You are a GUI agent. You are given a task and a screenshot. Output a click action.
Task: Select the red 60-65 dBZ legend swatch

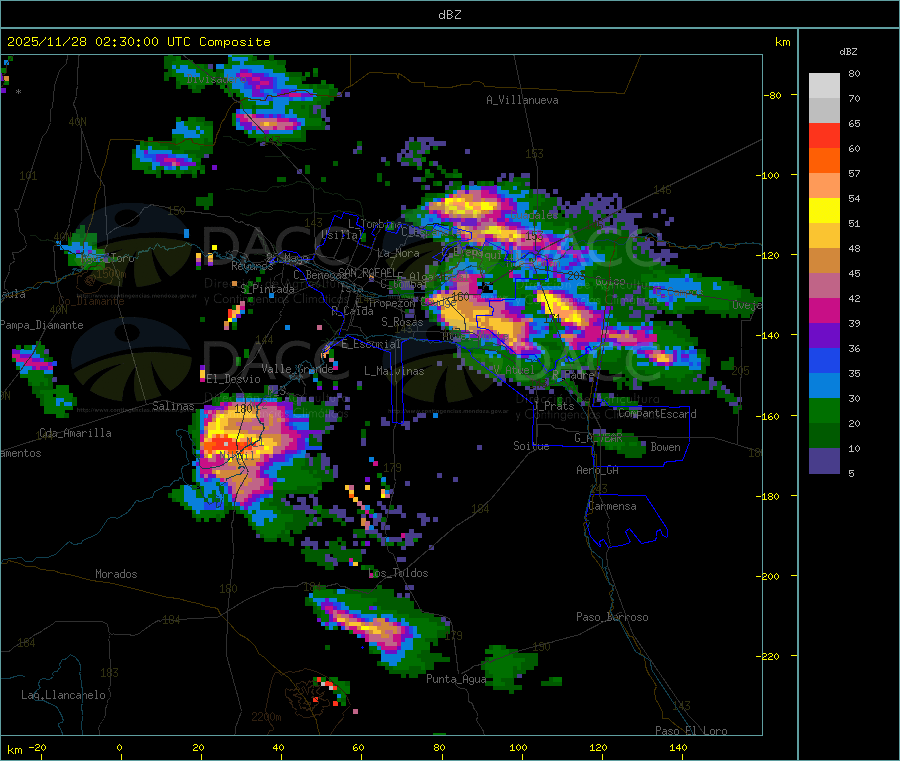(x=824, y=136)
